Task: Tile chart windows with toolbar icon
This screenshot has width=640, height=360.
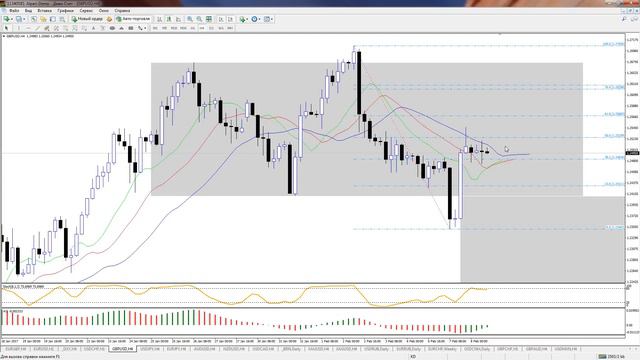Action: click(x=209, y=19)
